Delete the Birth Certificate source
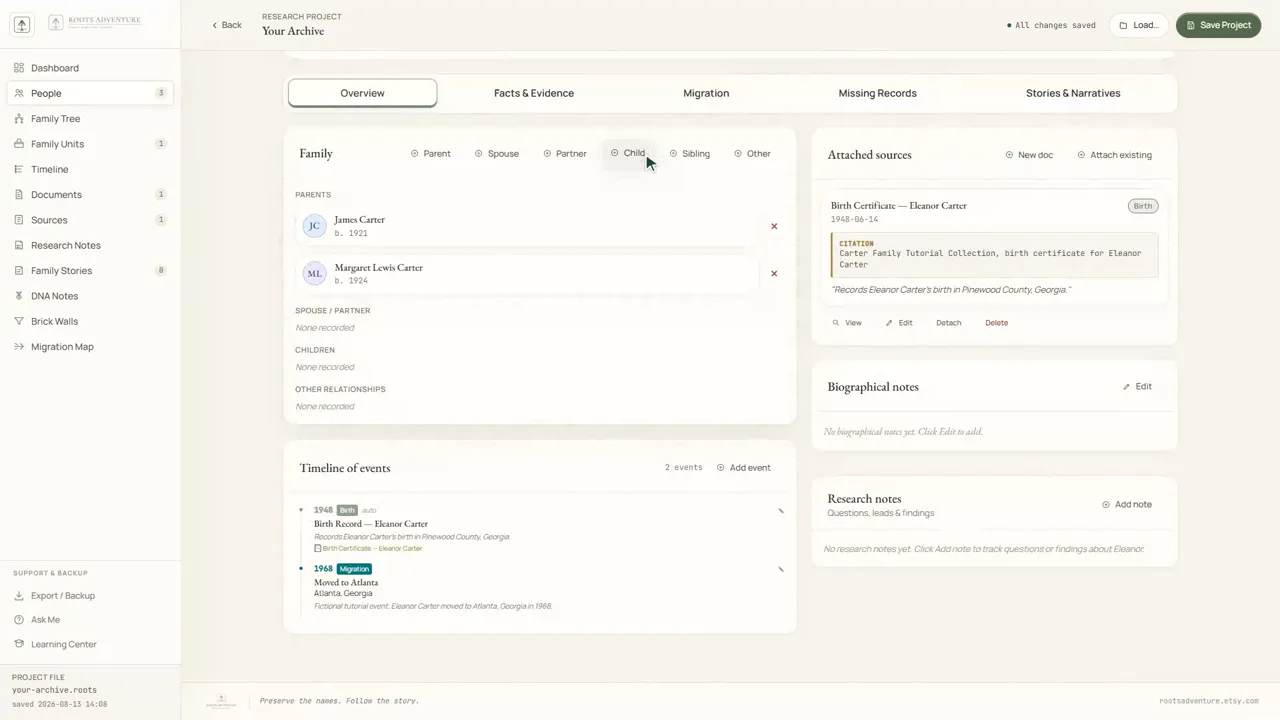 click(997, 323)
